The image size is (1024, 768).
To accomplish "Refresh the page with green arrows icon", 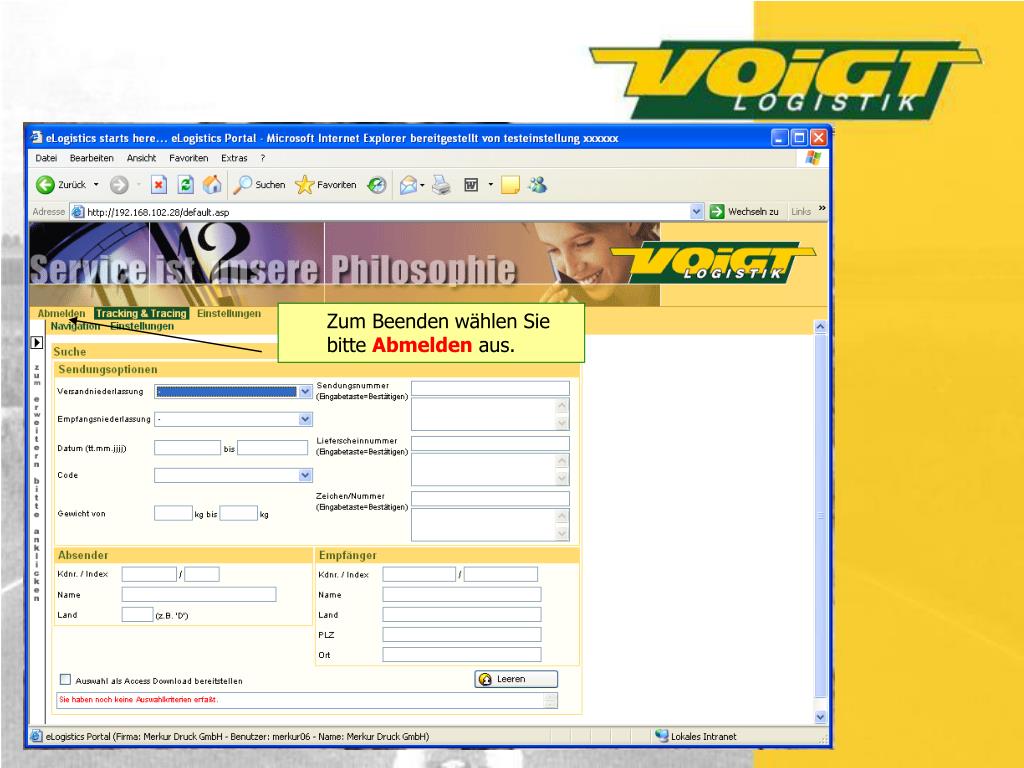I will [185, 185].
